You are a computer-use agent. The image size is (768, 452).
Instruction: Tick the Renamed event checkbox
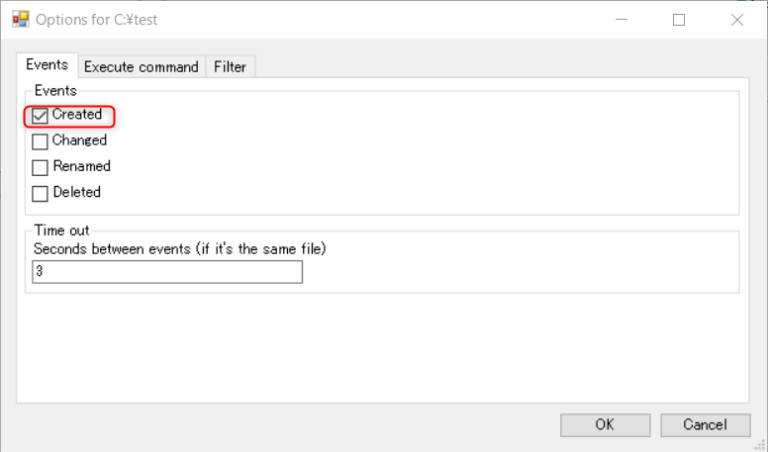click(x=40, y=167)
